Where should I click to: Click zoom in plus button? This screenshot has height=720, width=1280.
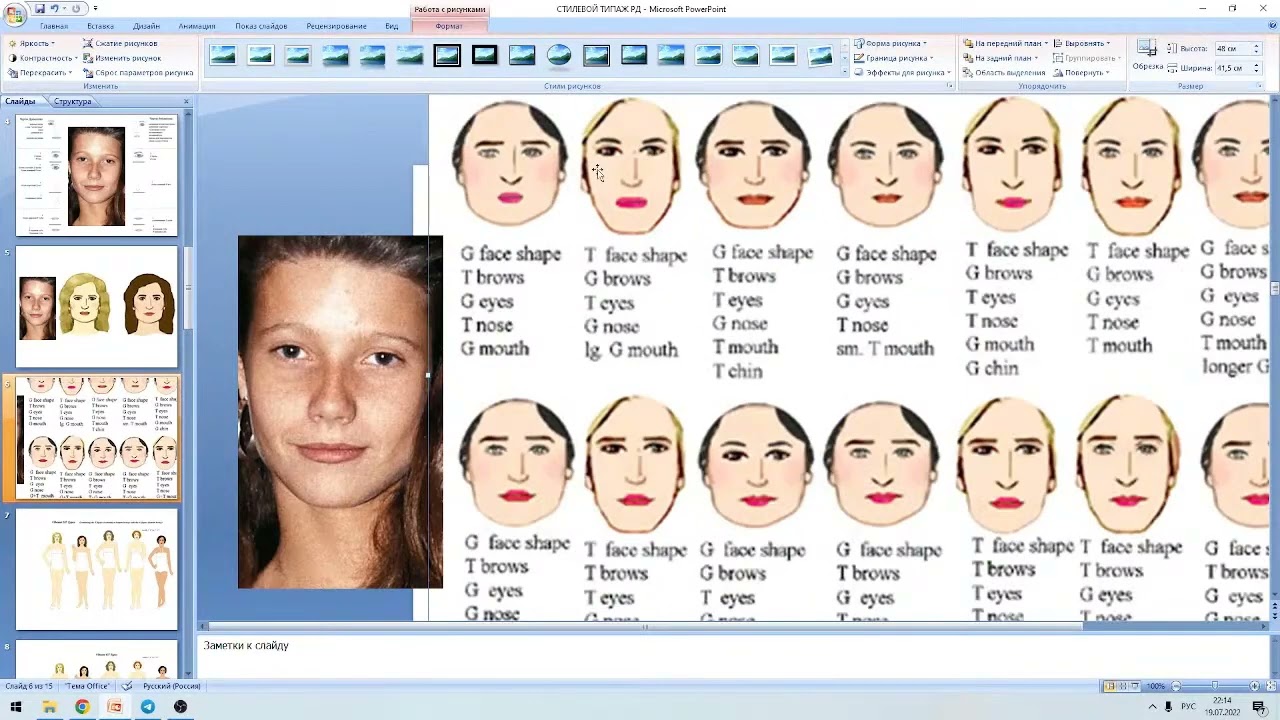click(x=1254, y=686)
